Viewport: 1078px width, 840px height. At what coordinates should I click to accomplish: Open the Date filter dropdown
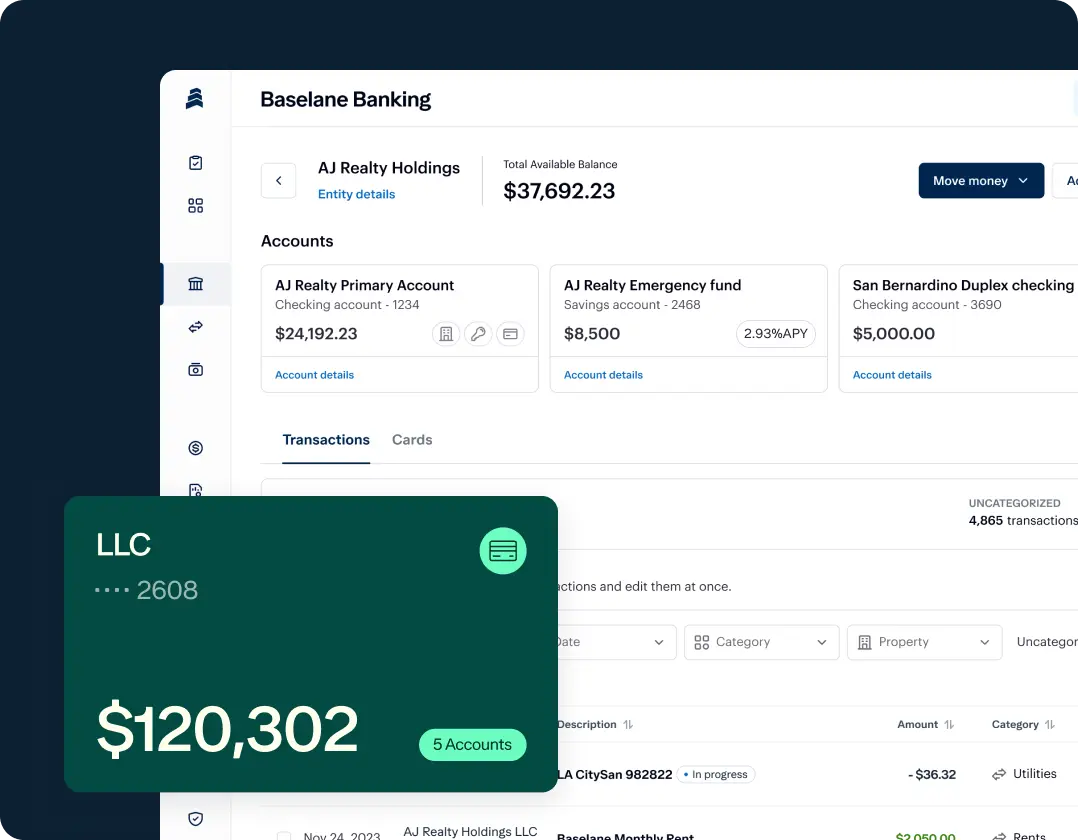[x=615, y=642]
